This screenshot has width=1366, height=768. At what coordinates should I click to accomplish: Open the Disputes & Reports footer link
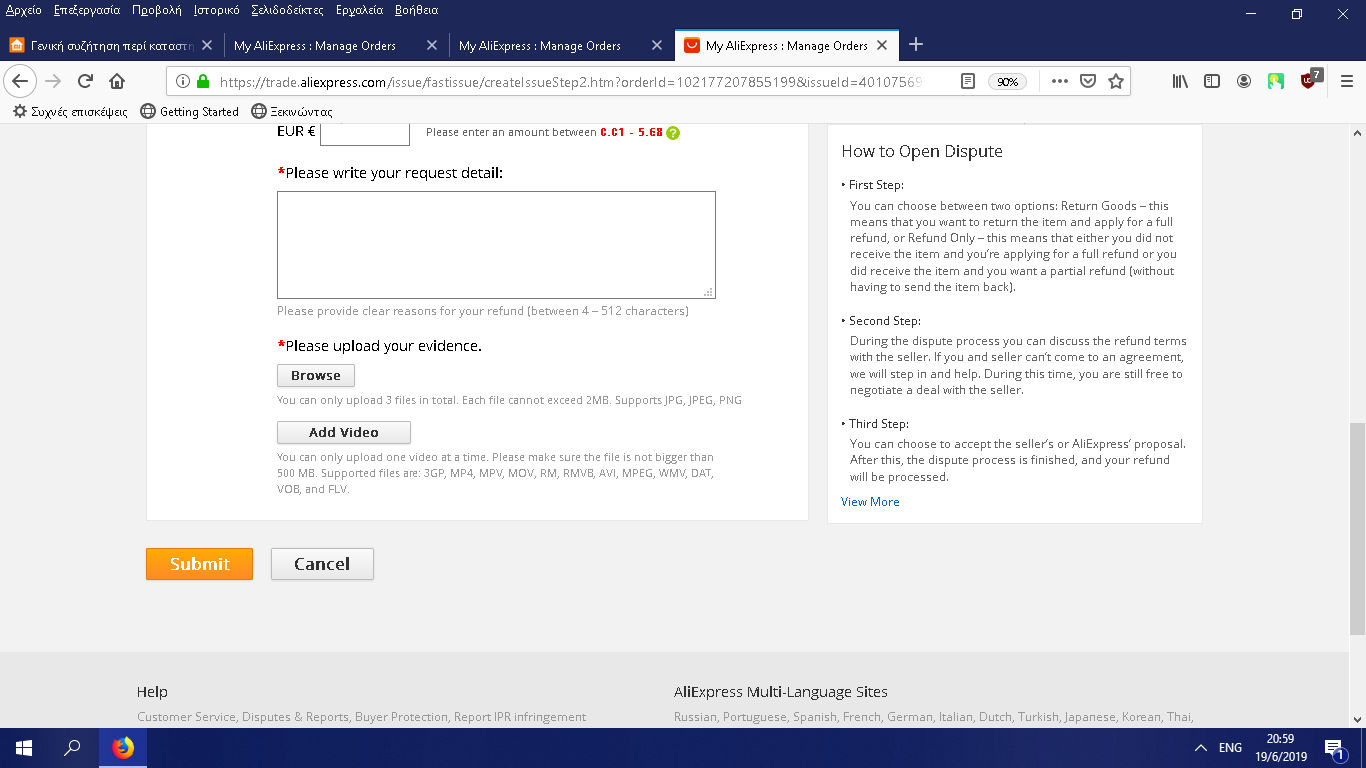[295, 717]
